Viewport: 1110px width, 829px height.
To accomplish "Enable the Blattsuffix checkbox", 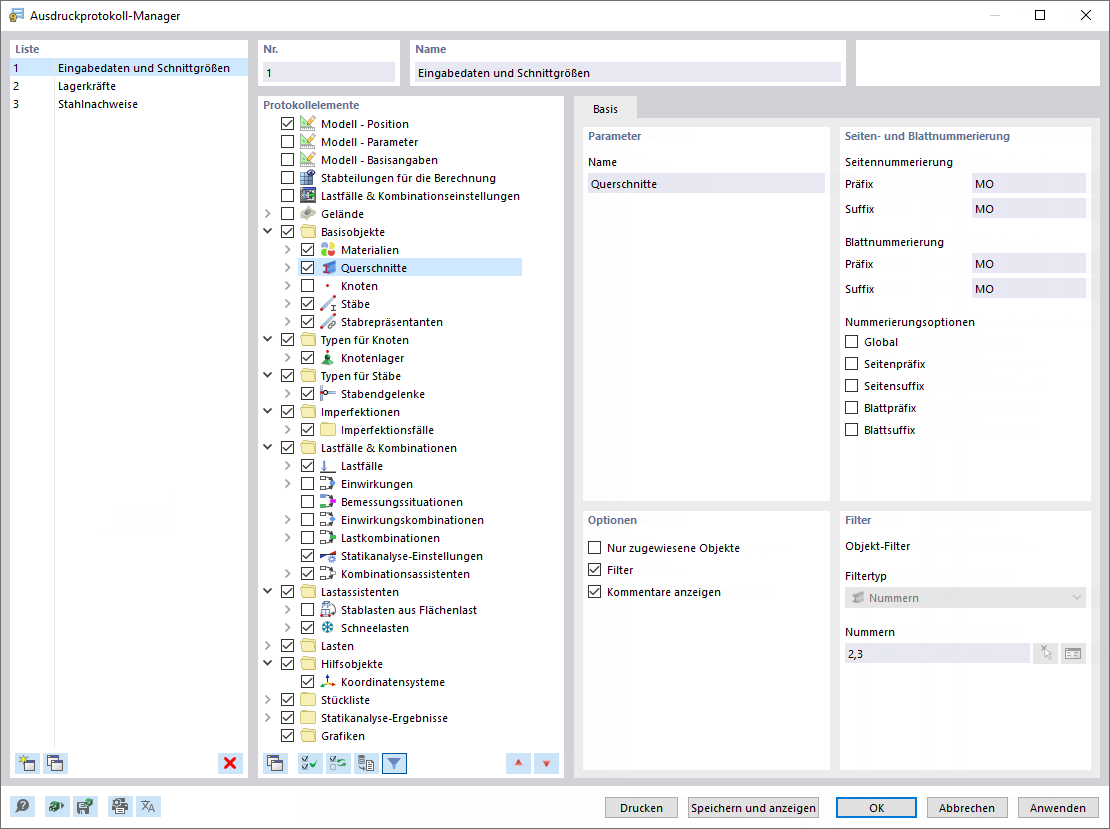I will (x=852, y=430).
